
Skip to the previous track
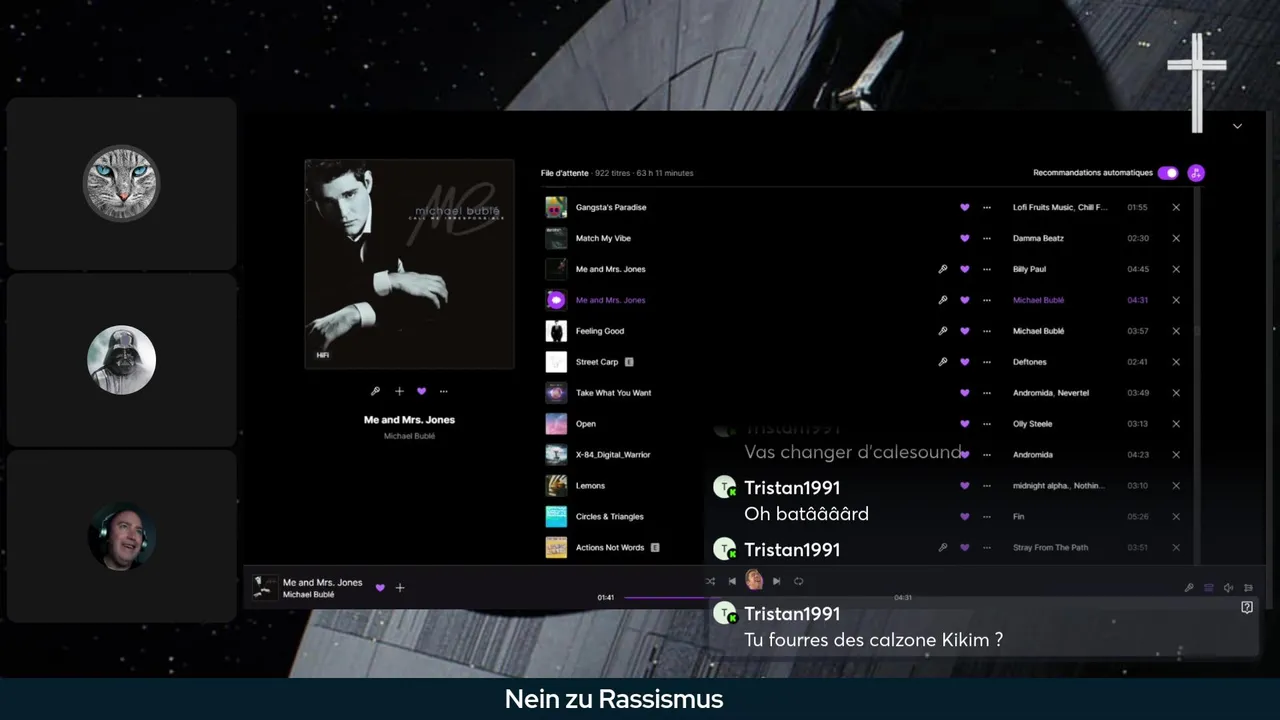click(732, 581)
